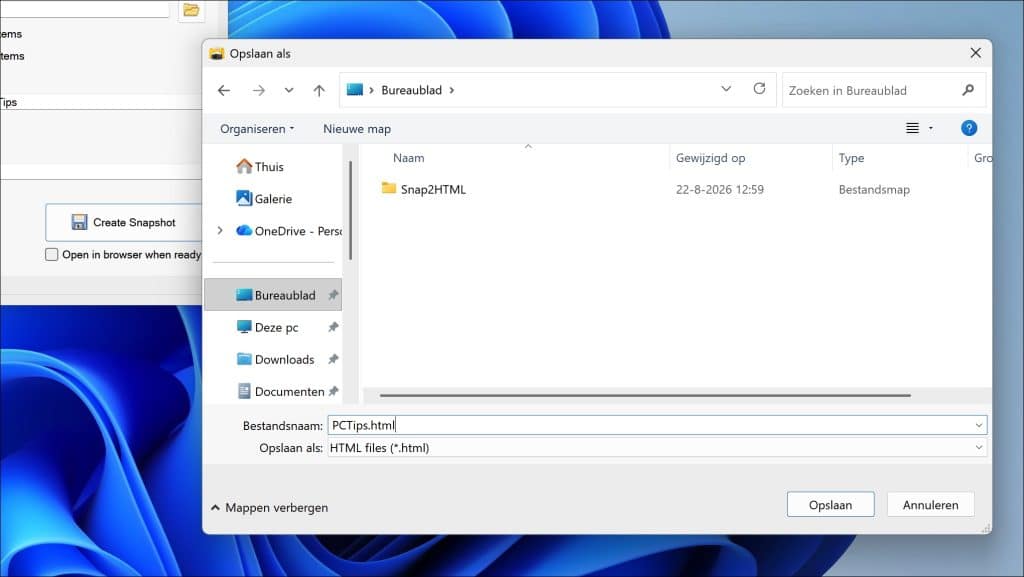Click the pin icon next to Deze pc
The image size is (1024, 577).
(x=333, y=327)
